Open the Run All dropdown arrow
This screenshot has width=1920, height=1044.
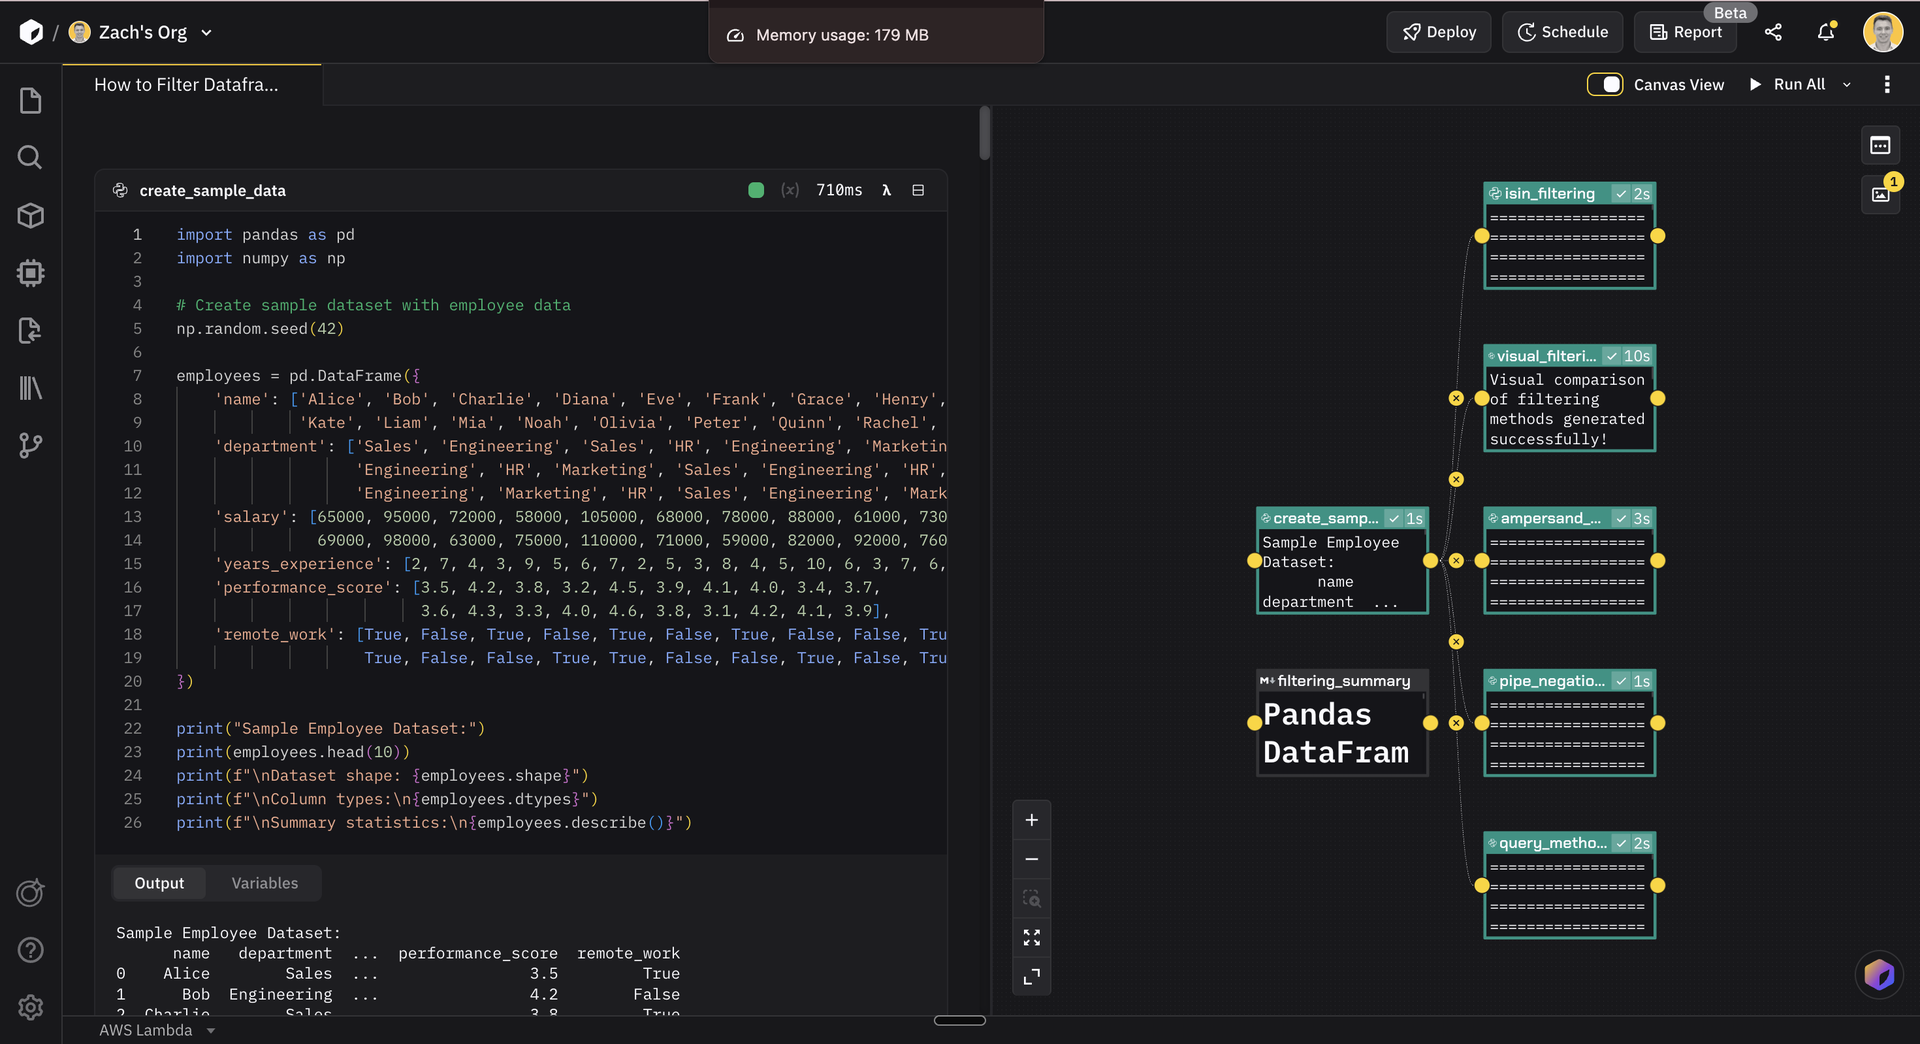point(1847,85)
